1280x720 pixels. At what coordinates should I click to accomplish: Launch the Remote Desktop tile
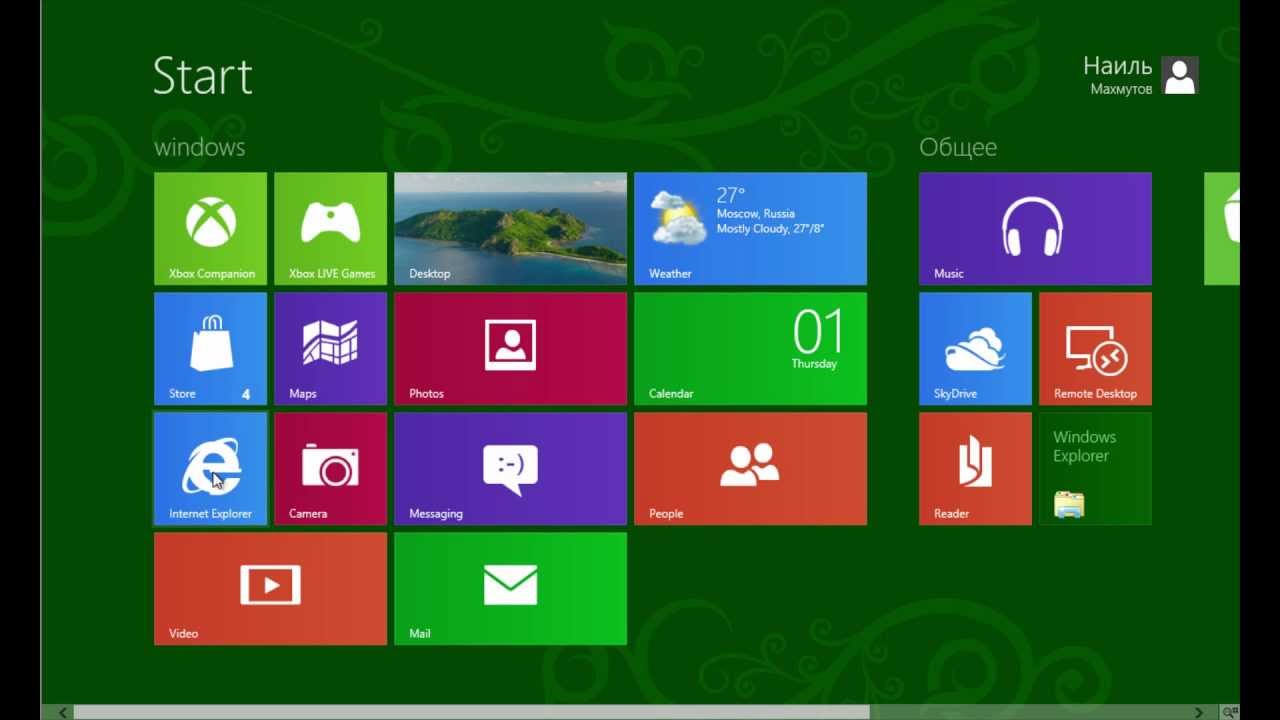[1095, 349]
